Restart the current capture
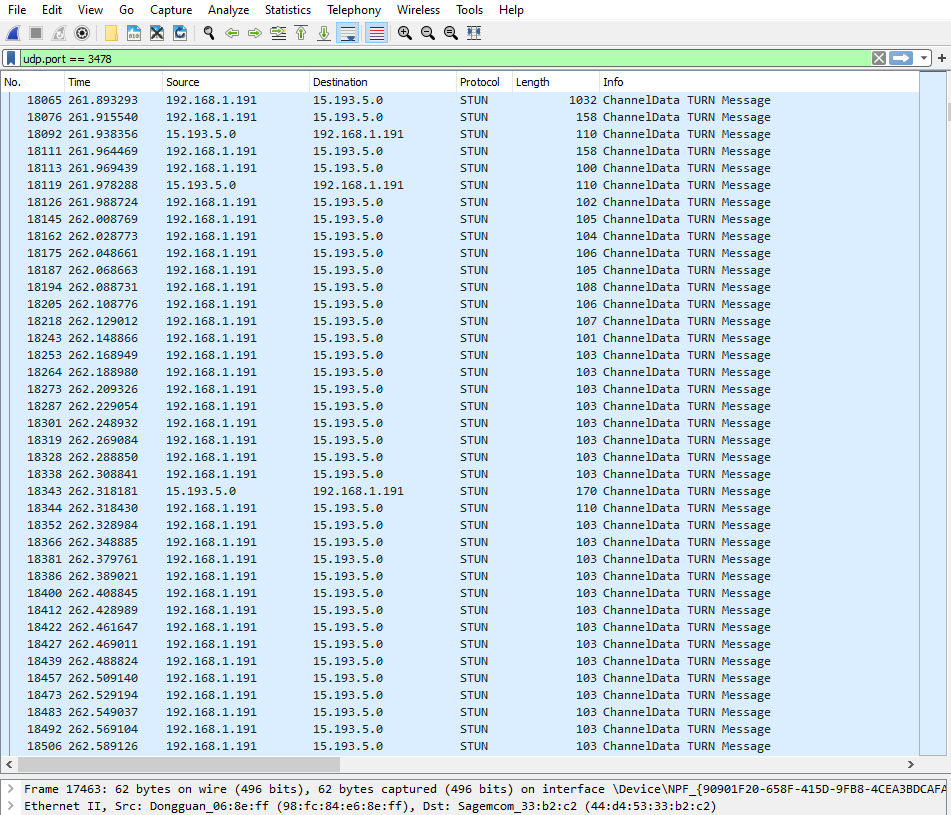 pos(59,32)
